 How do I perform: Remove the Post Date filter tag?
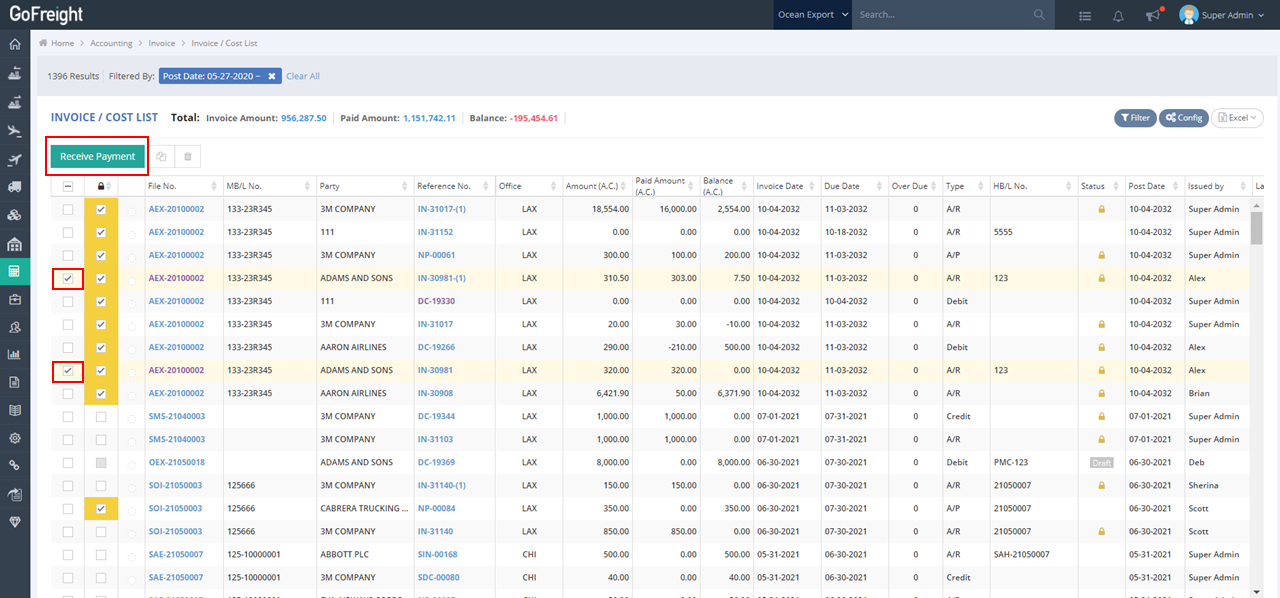pos(271,76)
